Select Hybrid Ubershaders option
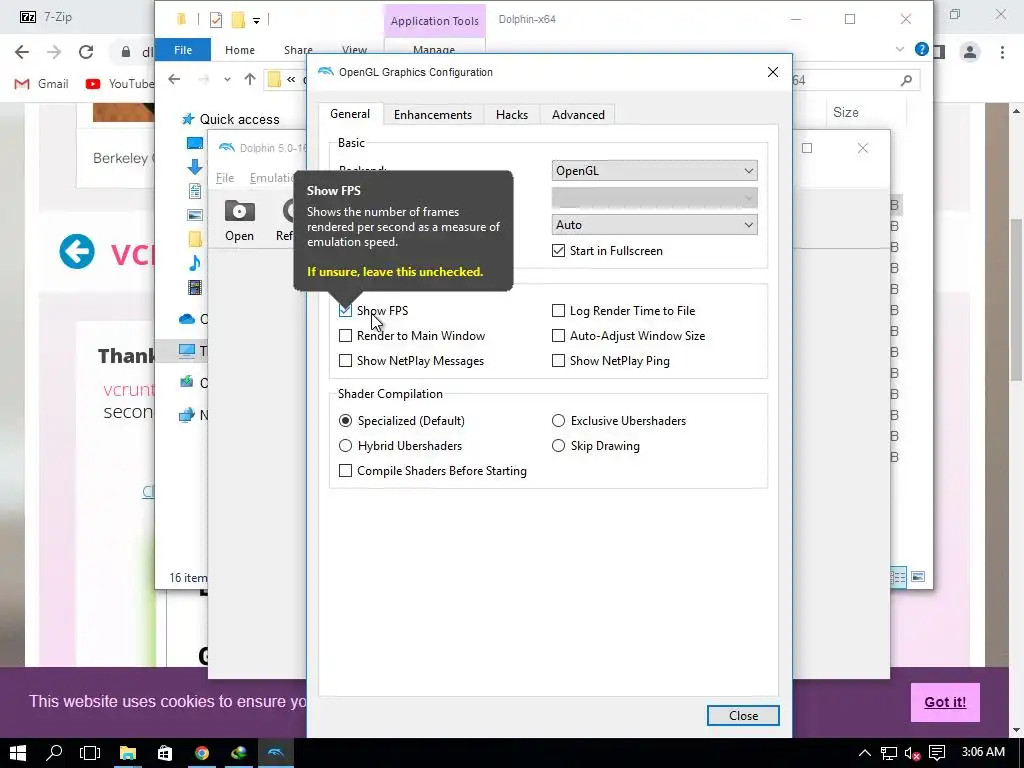The height and width of the screenshot is (768, 1024). pyautogui.click(x=345, y=446)
